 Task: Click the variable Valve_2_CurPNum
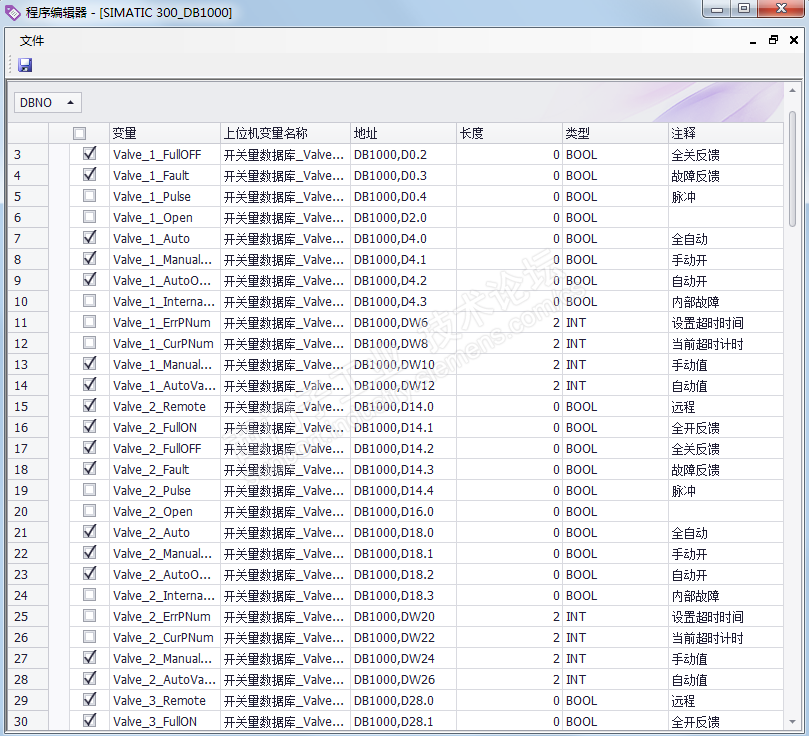[165, 637]
